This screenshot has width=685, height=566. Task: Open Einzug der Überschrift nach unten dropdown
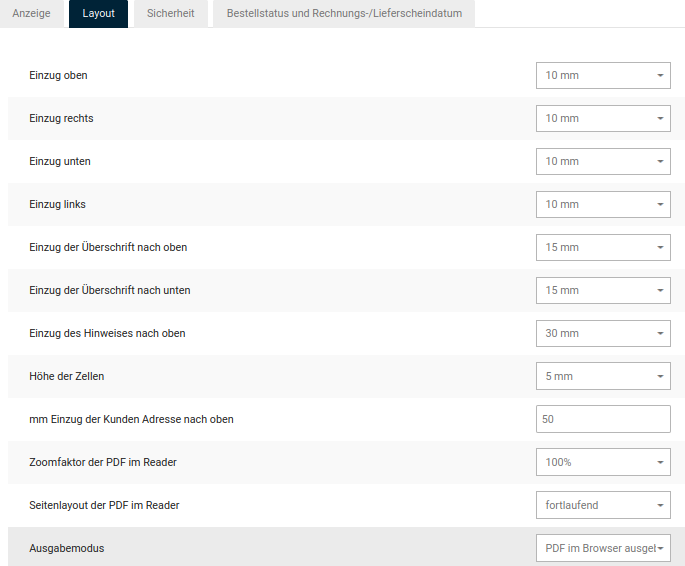pyautogui.click(x=603, y=290)
